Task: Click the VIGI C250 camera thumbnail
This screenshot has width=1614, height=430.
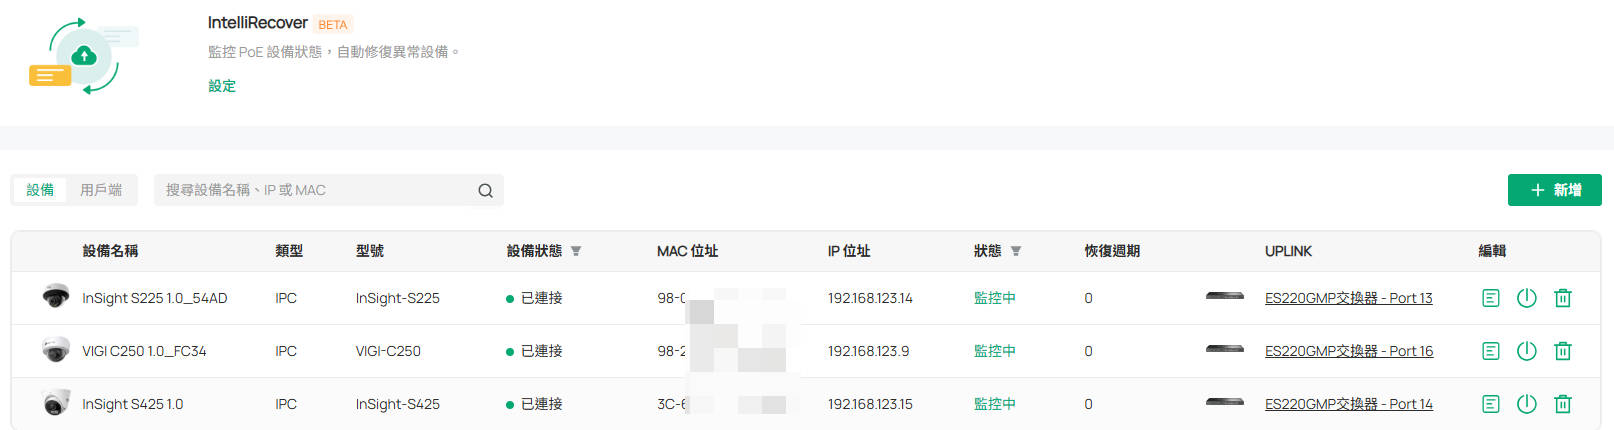Action: click(x=56, y=350)
